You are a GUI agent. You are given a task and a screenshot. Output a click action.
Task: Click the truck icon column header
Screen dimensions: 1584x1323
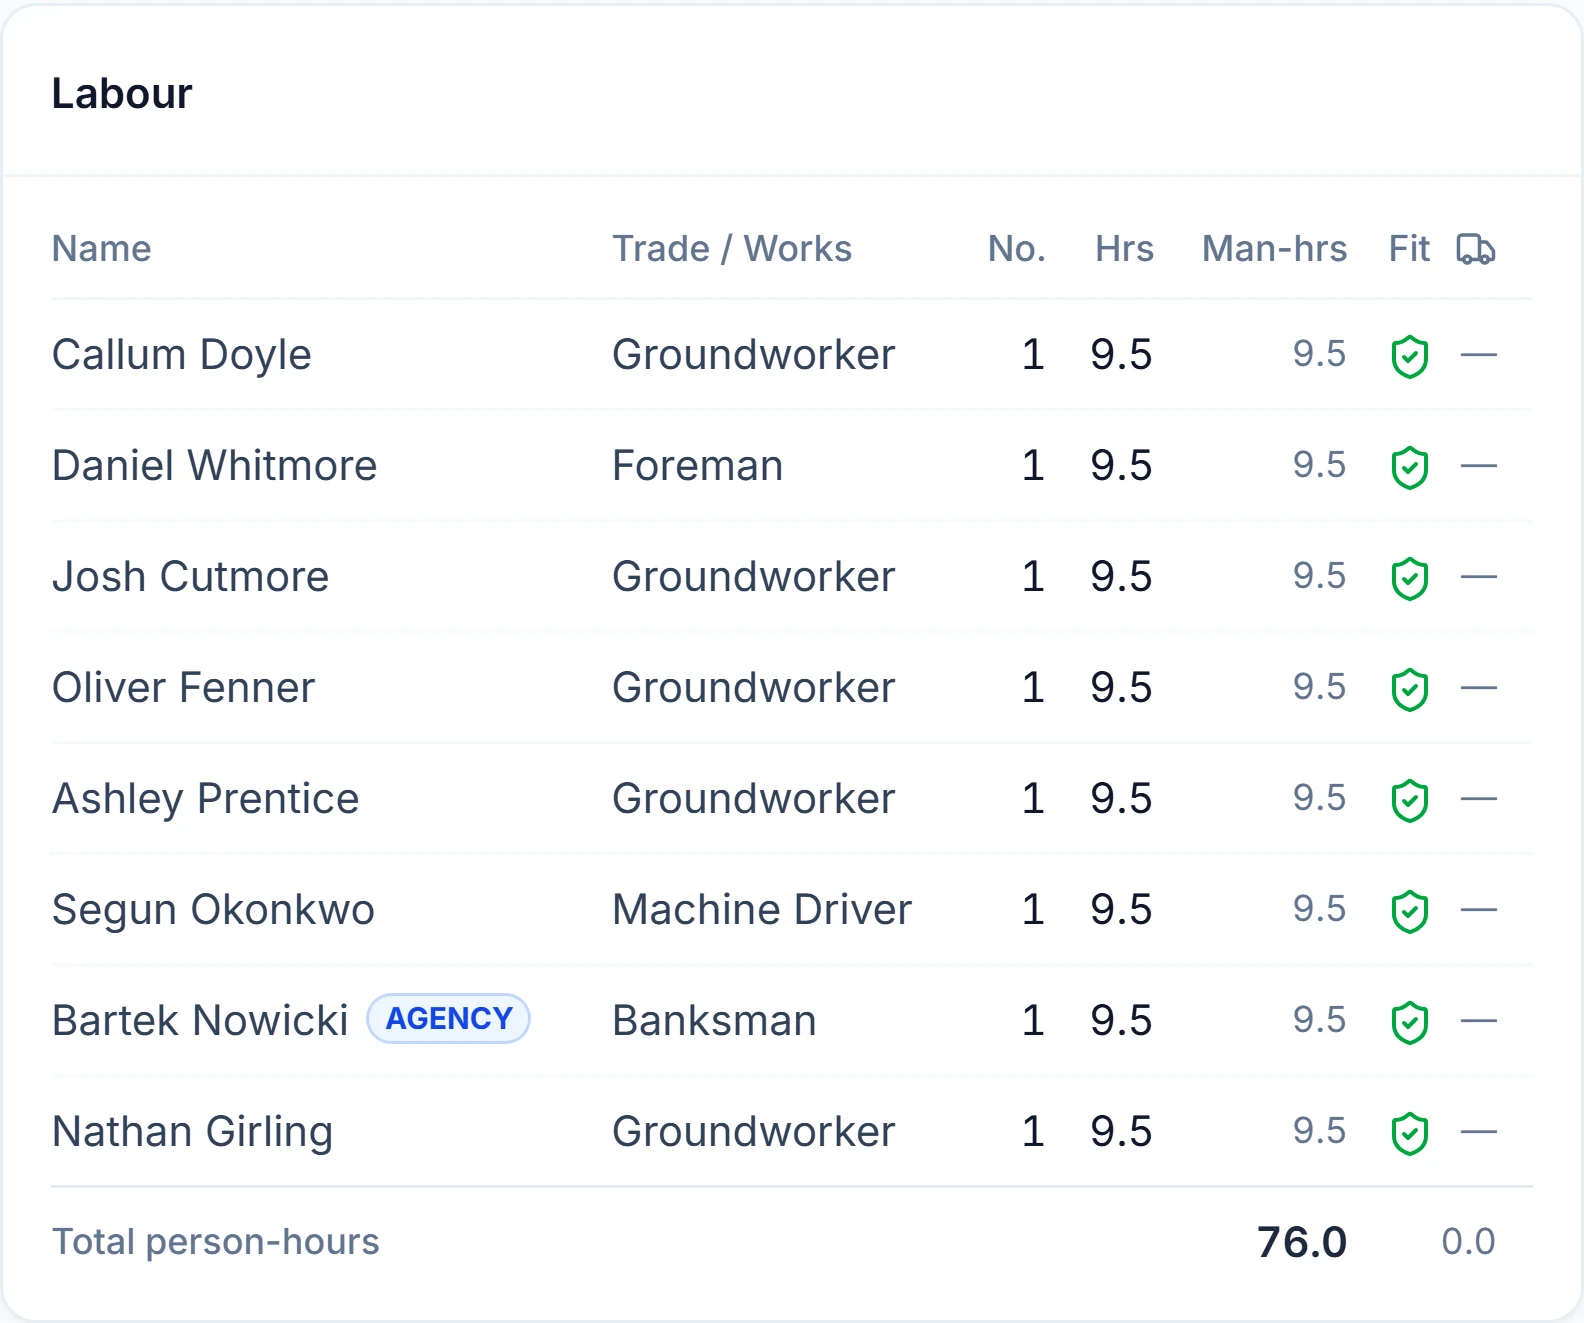(x=1476, y=249)
